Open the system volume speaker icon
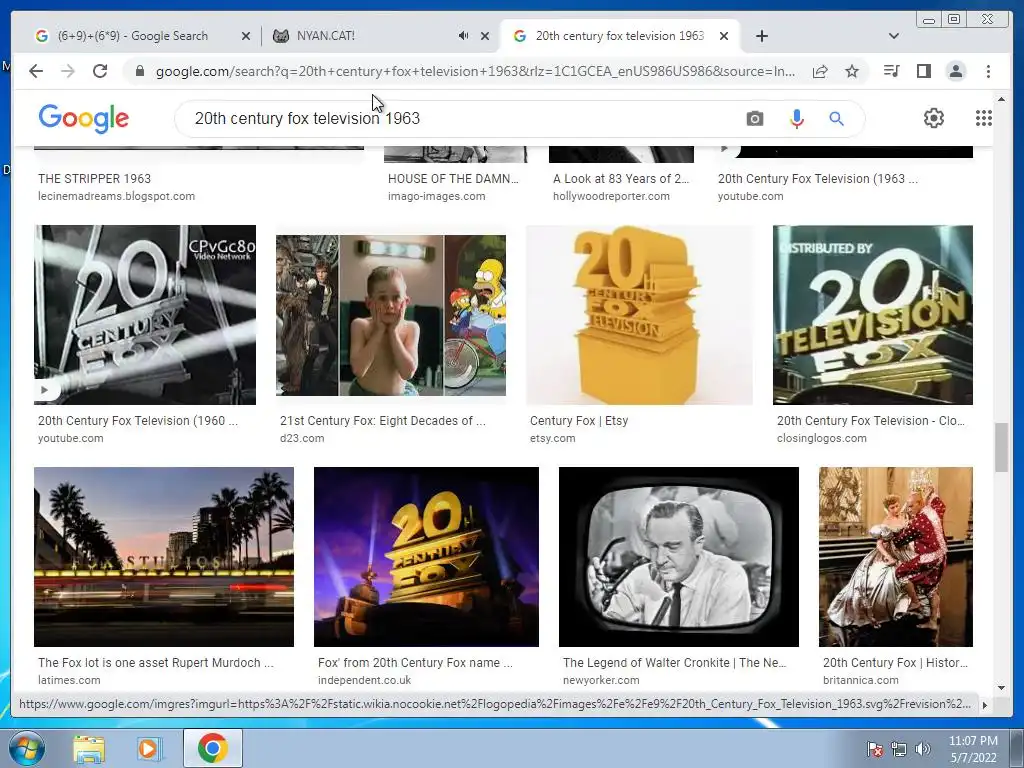Screen dimensions: 1024x768 (923, 749)
